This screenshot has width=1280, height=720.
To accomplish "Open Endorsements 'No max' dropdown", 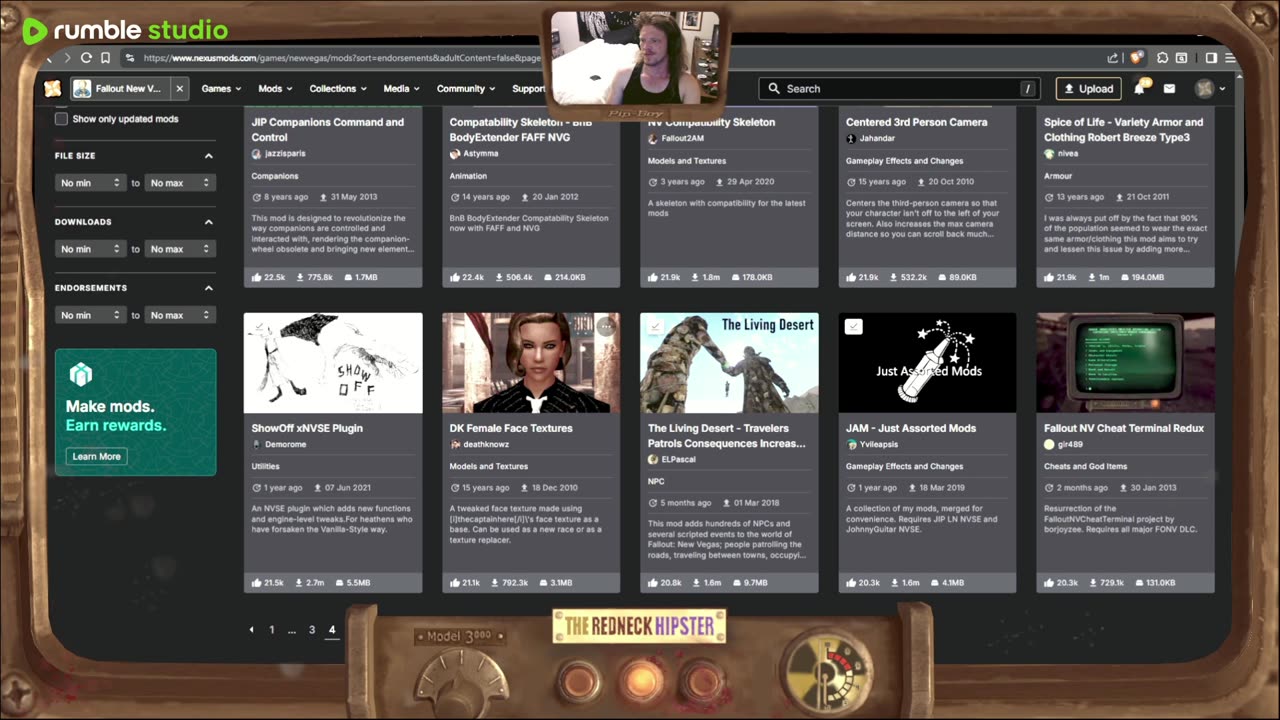I will 180,315.
